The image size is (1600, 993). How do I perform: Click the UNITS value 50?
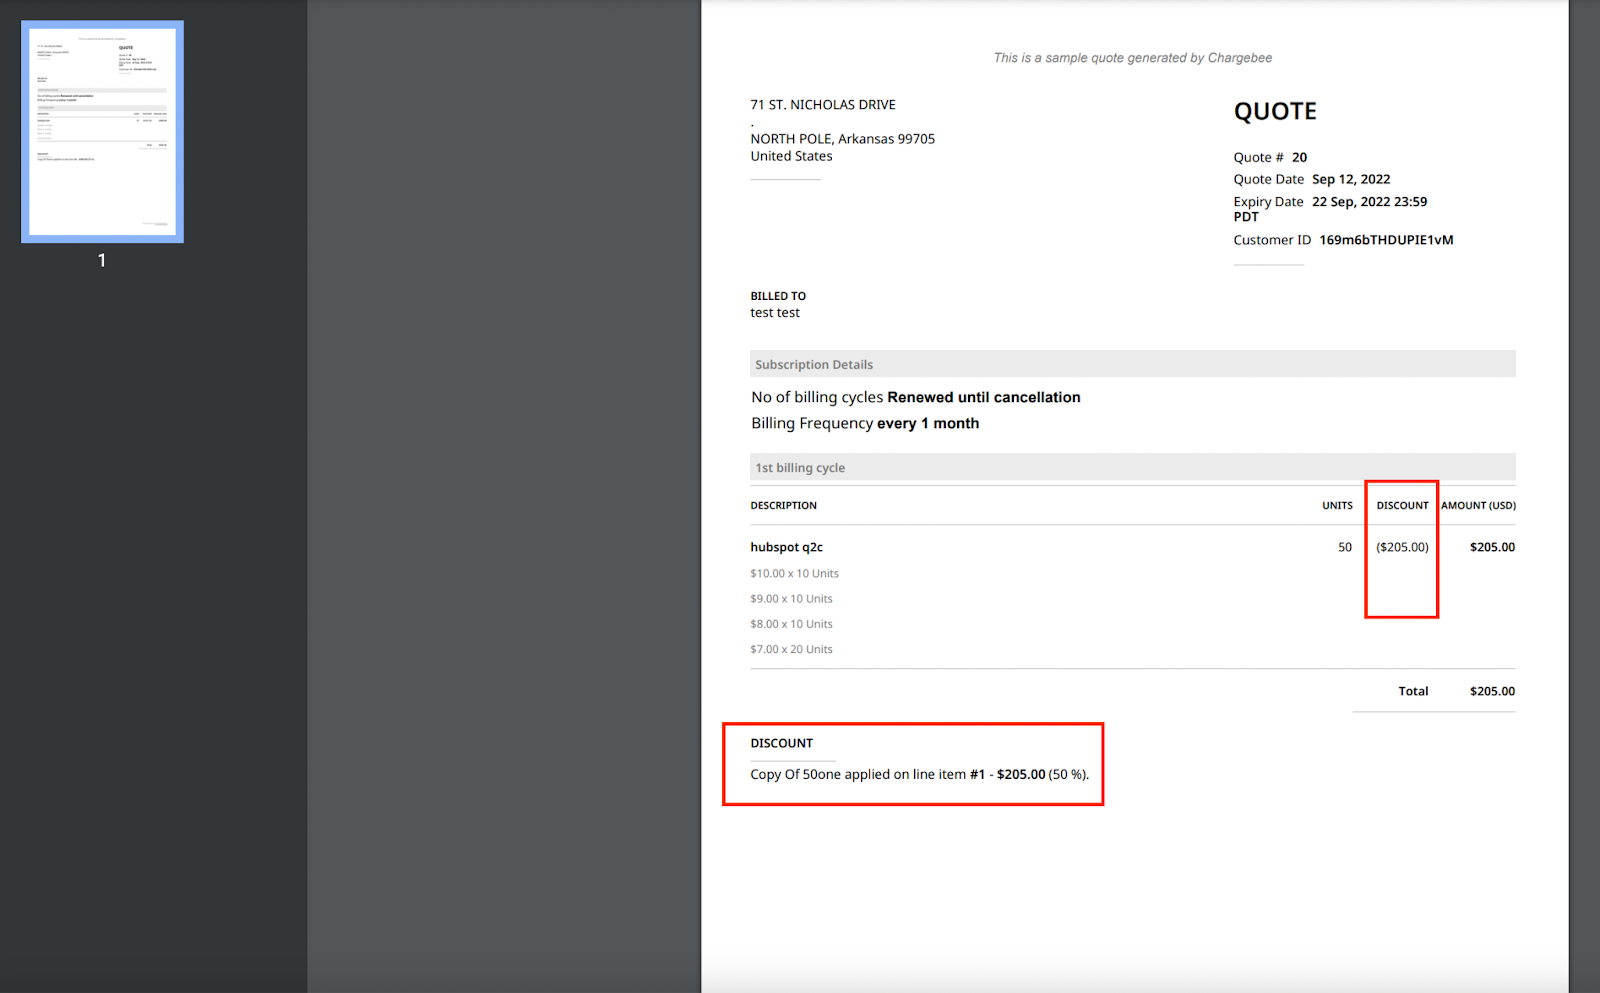[1343, 547]
